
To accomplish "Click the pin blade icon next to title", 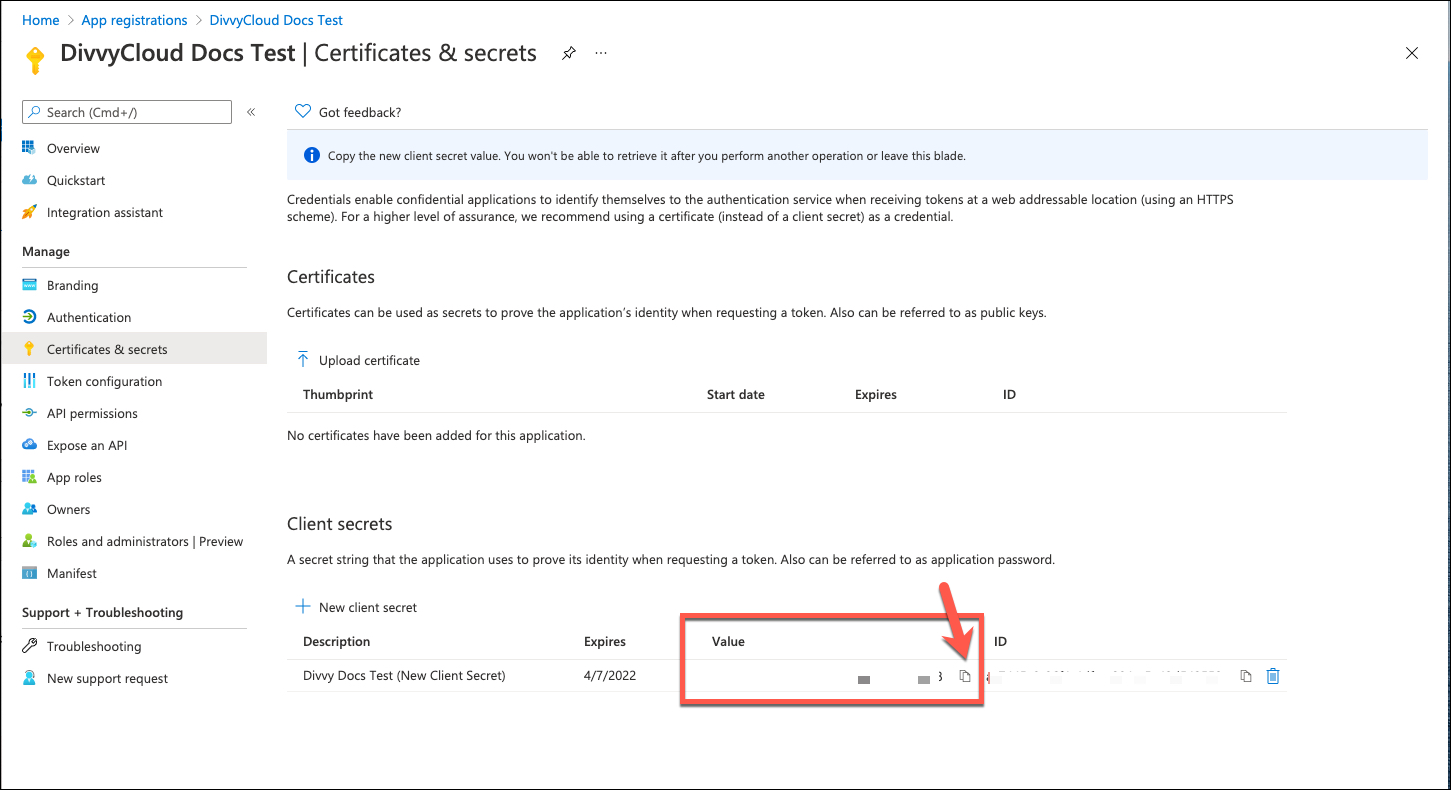I will pos(568,53).
